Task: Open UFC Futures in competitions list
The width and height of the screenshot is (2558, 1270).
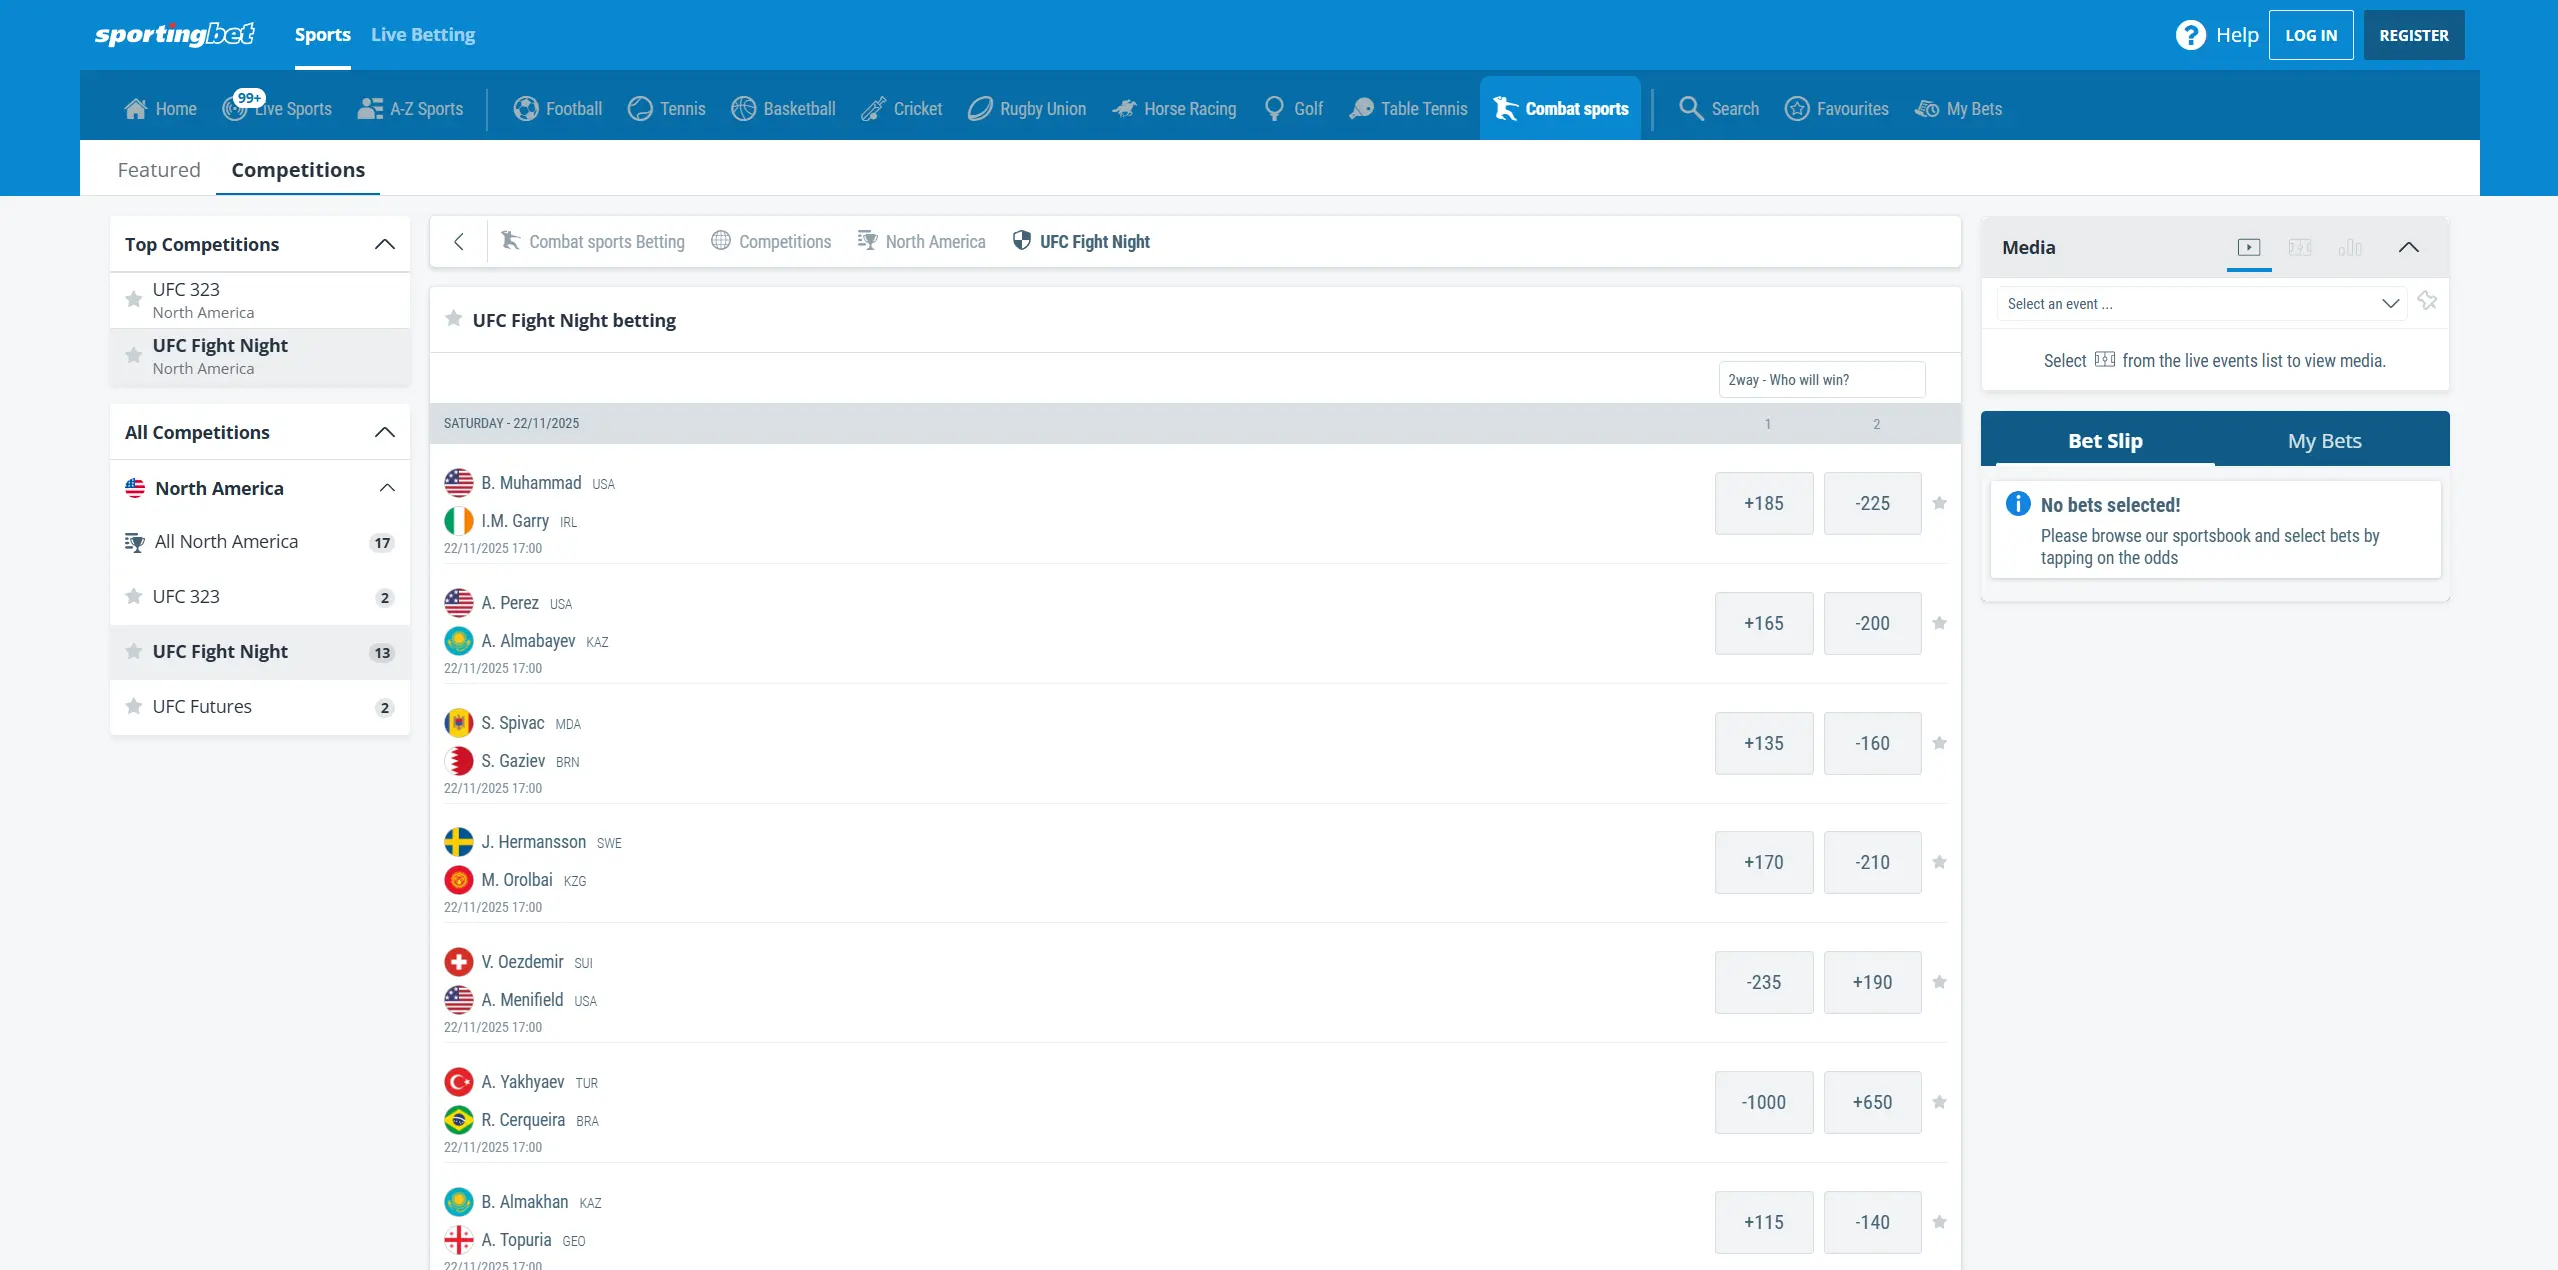Action: pos(202,706)
